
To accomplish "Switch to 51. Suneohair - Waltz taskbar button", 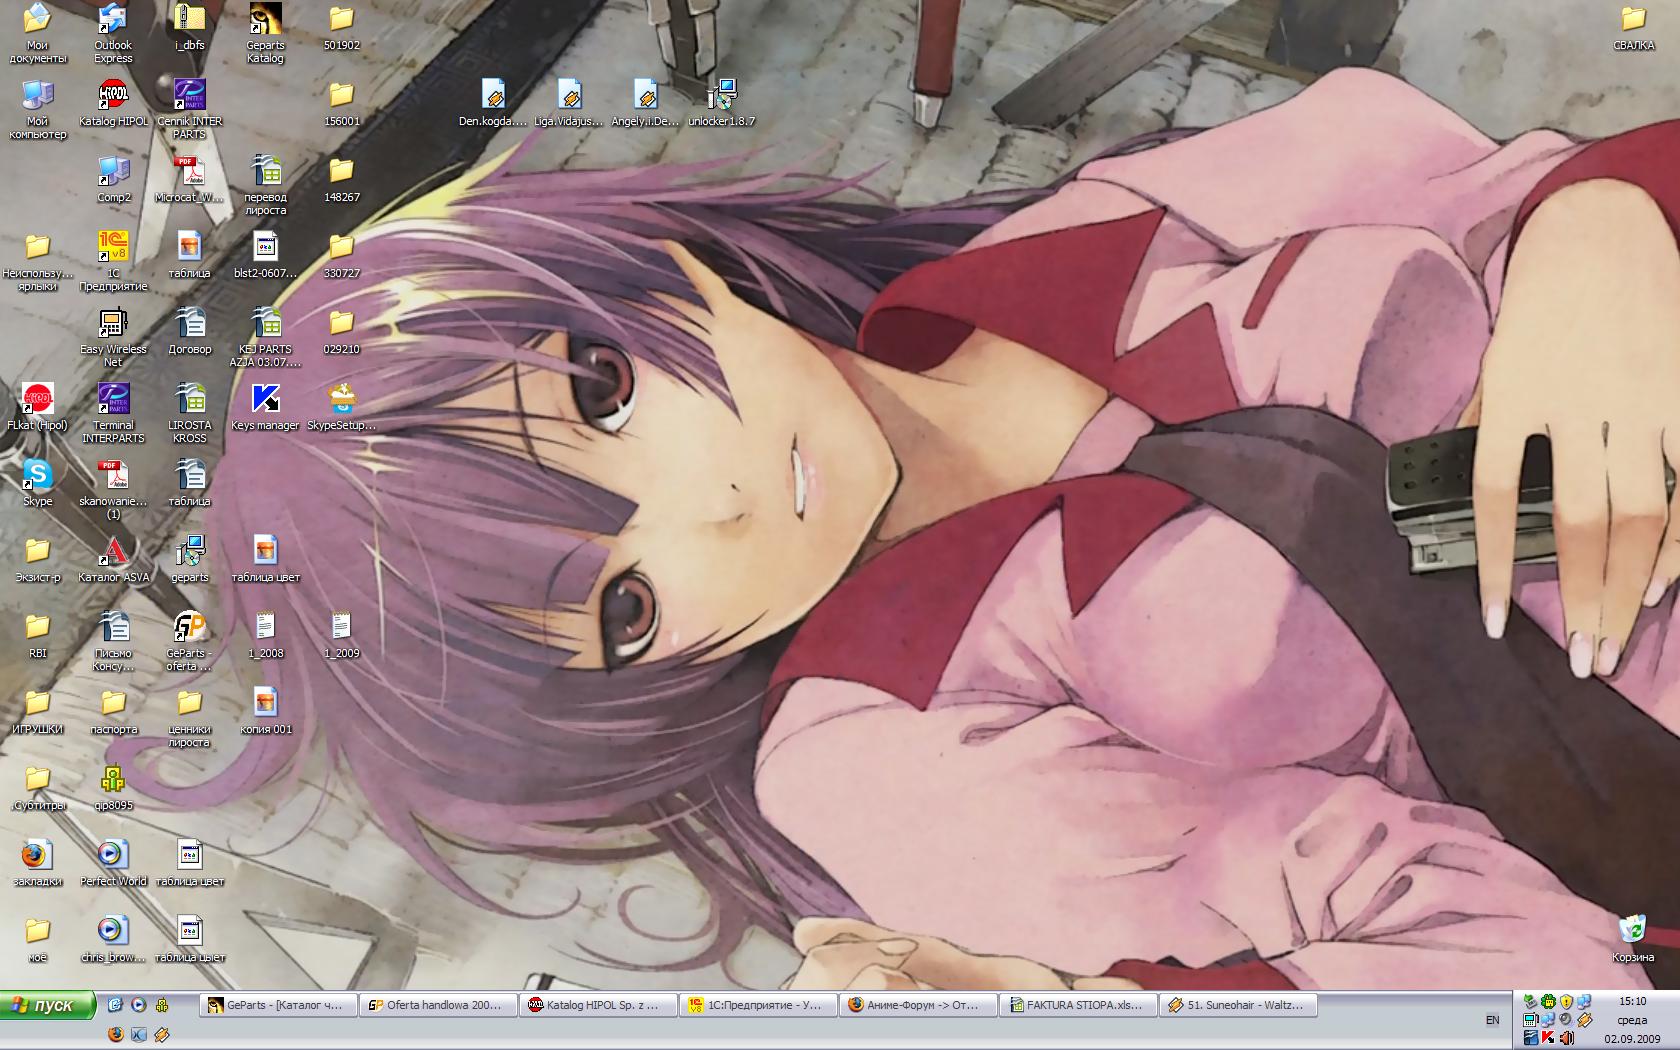I will click(x=1238, y=1005).
